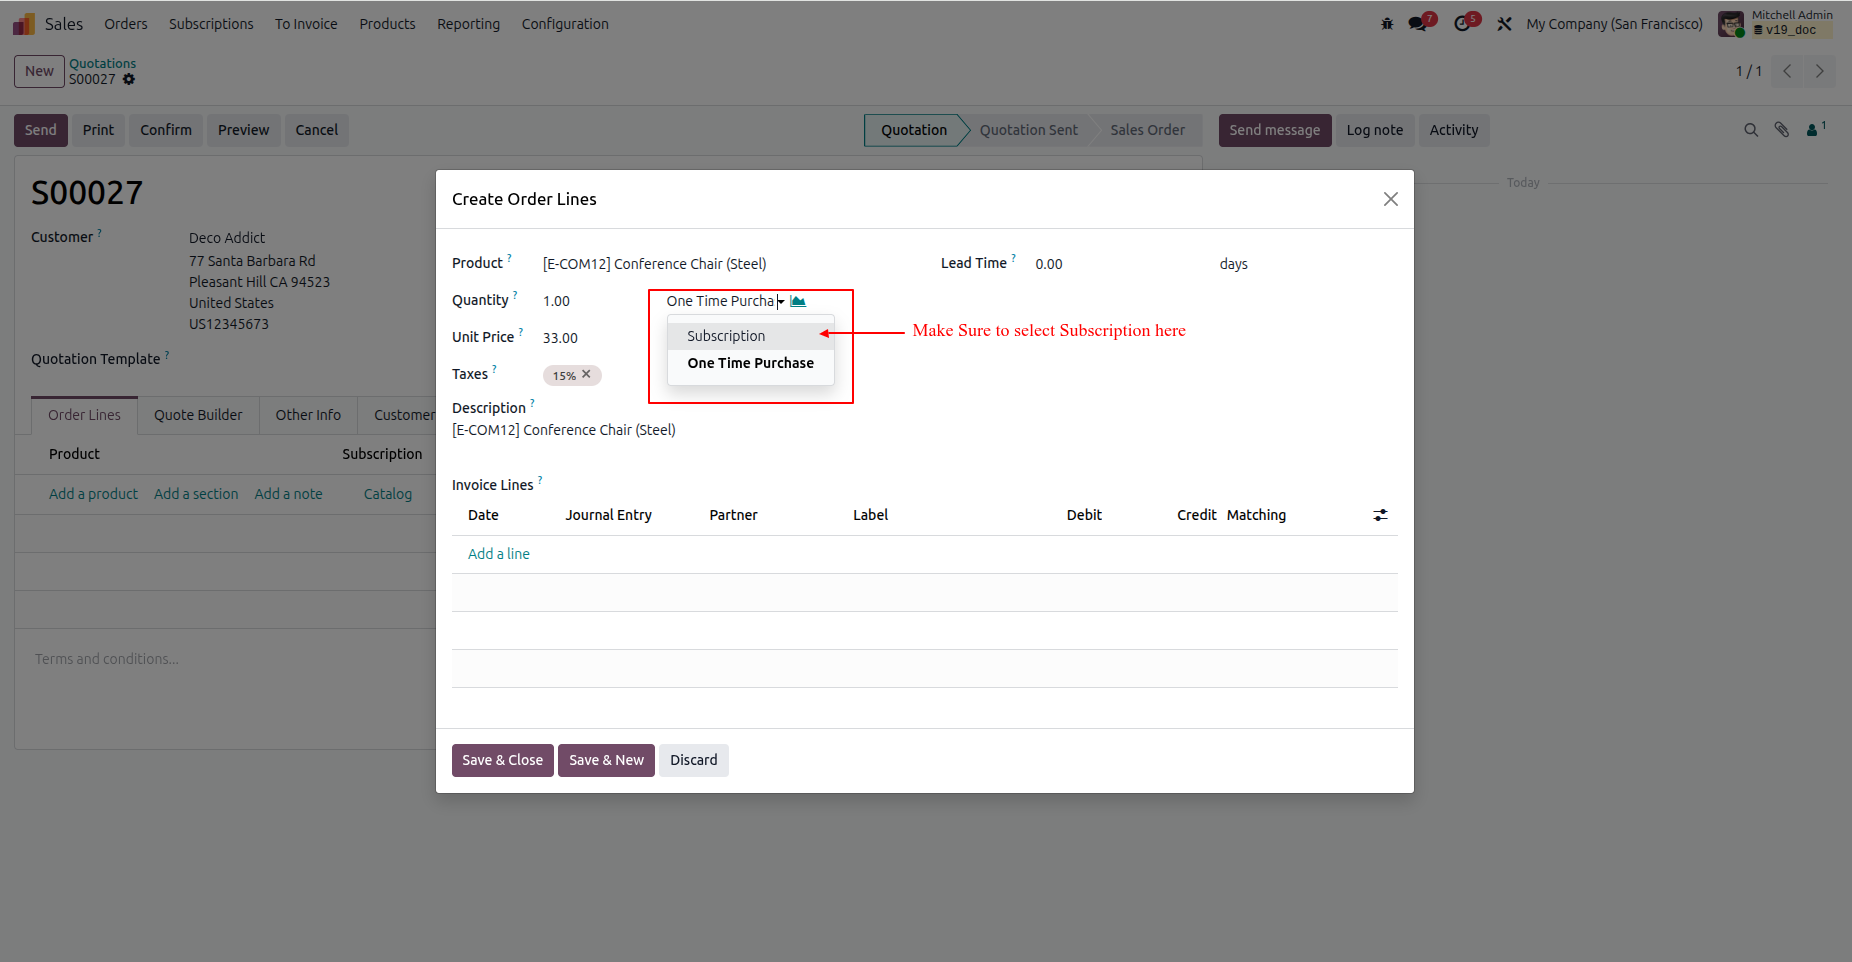This screenshot has width=1852, height=962.
Task: Click the Cancel button
Action: (317, 130)
